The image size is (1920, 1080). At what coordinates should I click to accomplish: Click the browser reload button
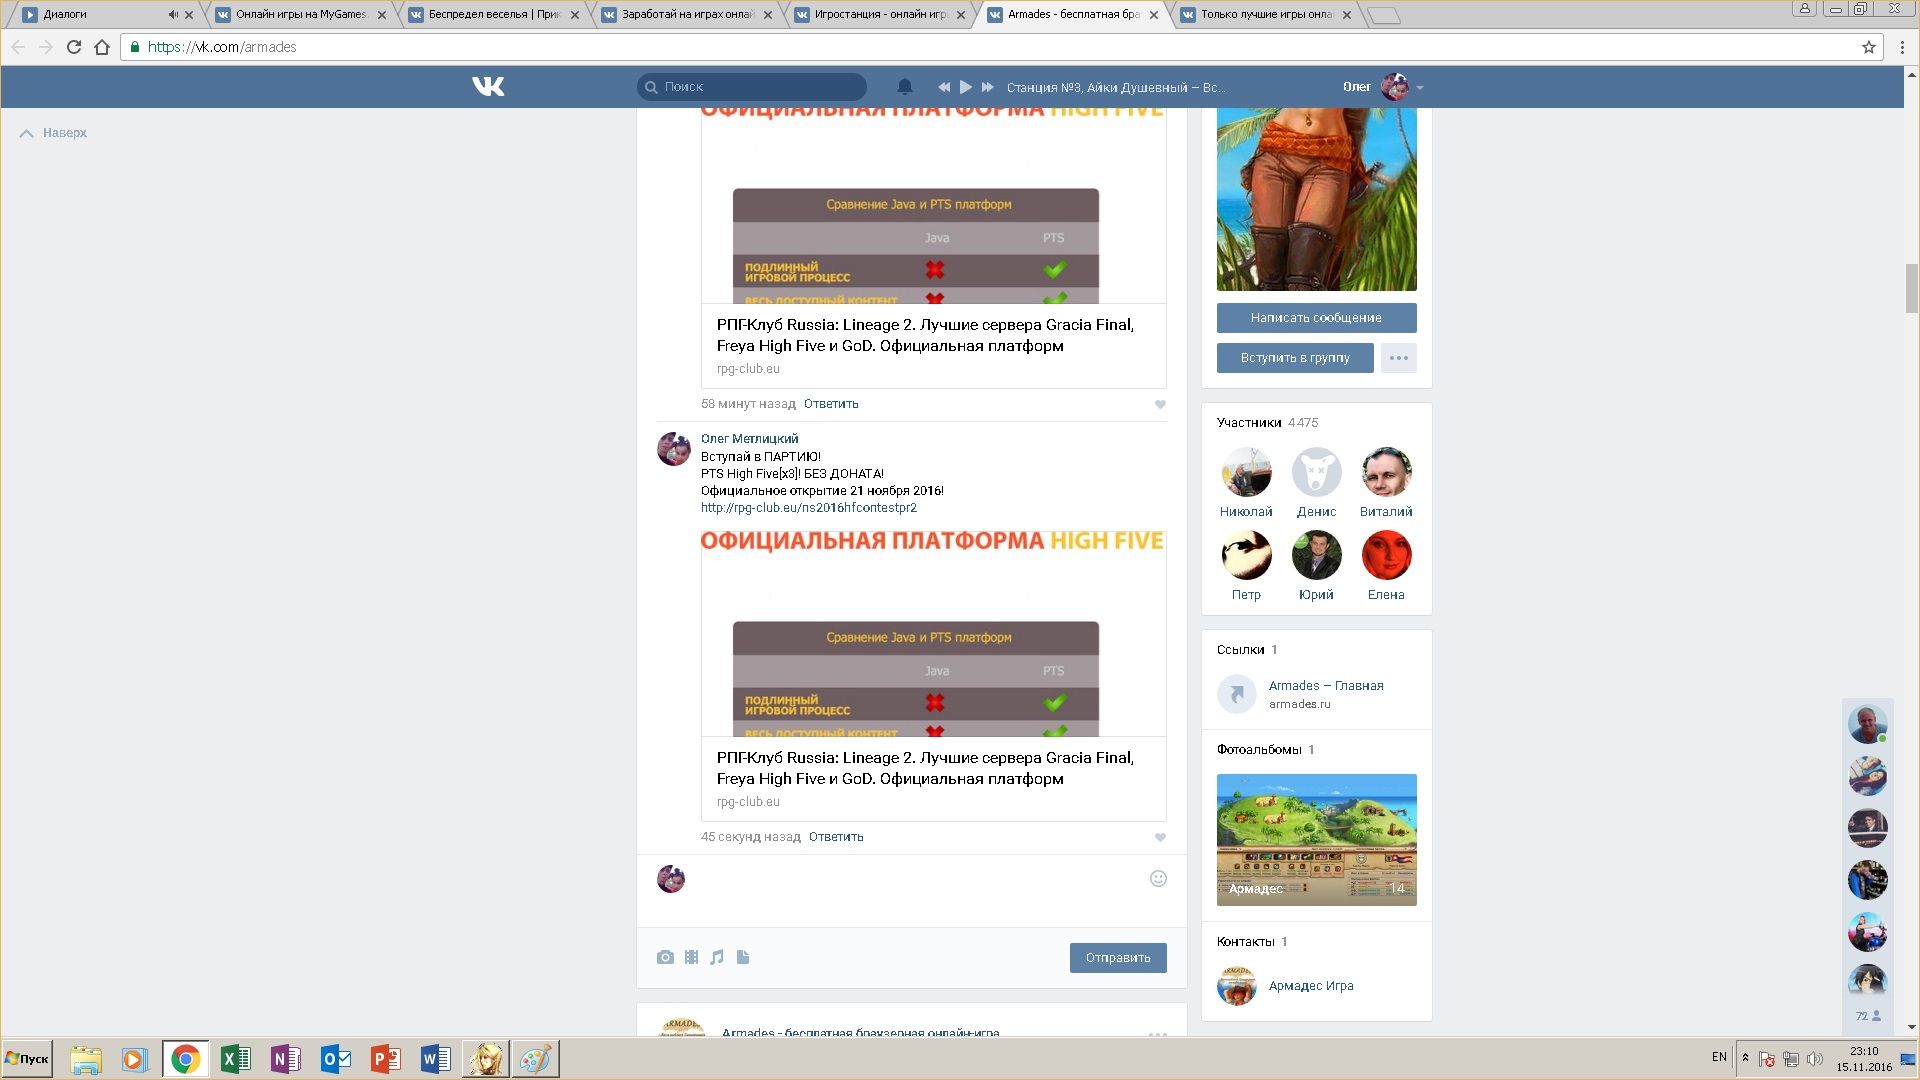74,47
